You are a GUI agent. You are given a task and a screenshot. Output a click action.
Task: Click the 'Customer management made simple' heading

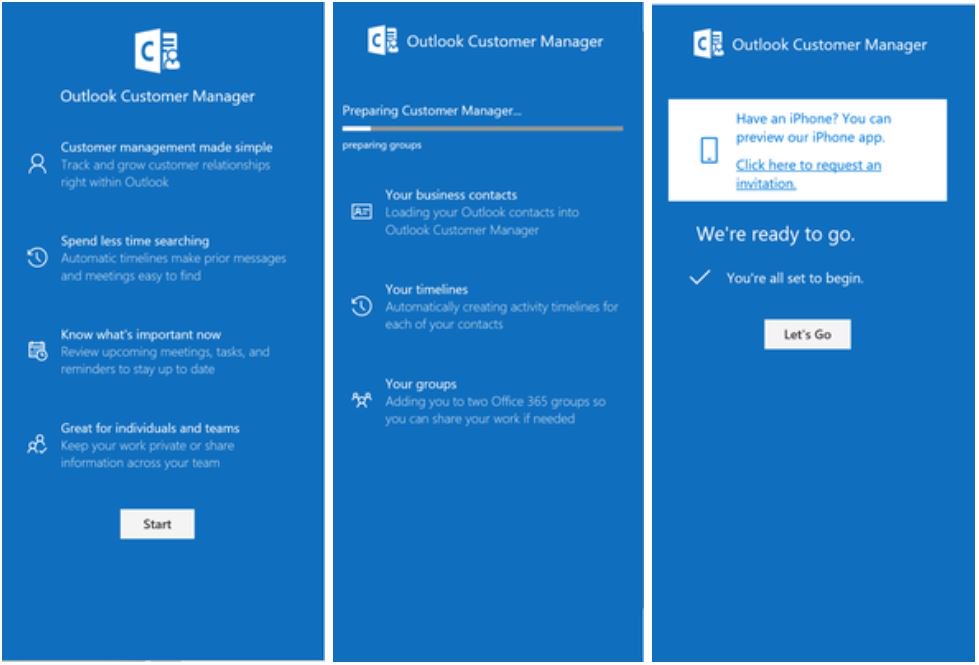(x=167, y=147)
